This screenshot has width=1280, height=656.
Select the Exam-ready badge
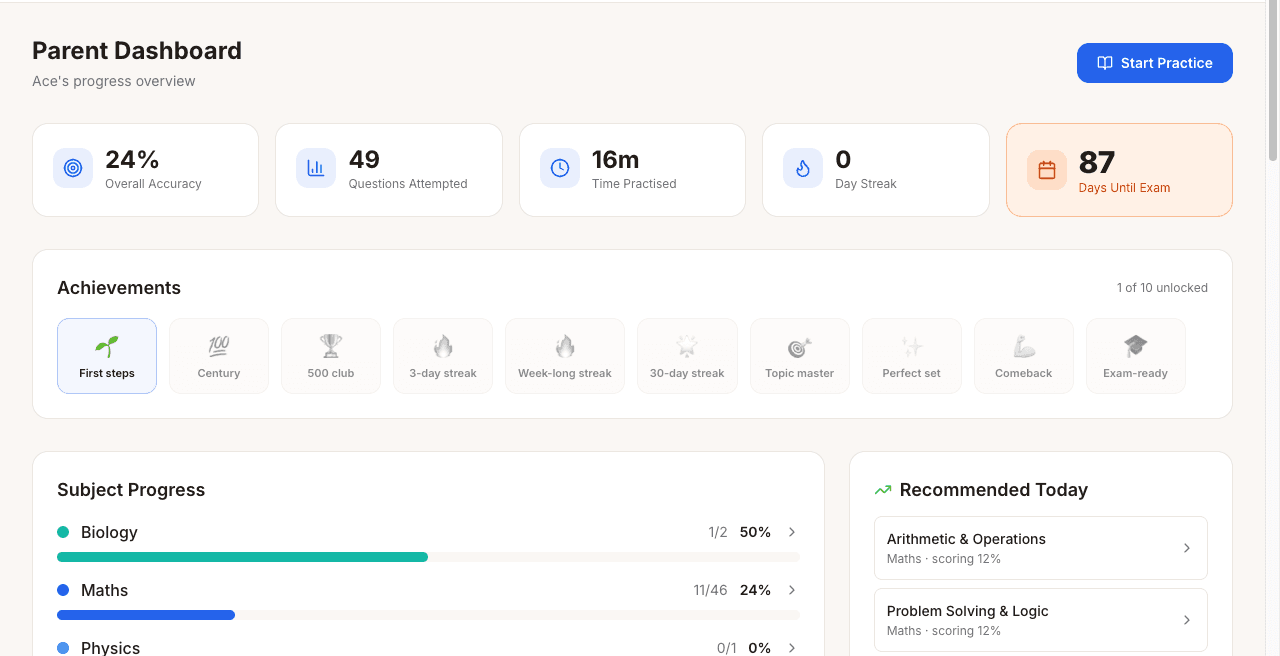coord(1136,356)
